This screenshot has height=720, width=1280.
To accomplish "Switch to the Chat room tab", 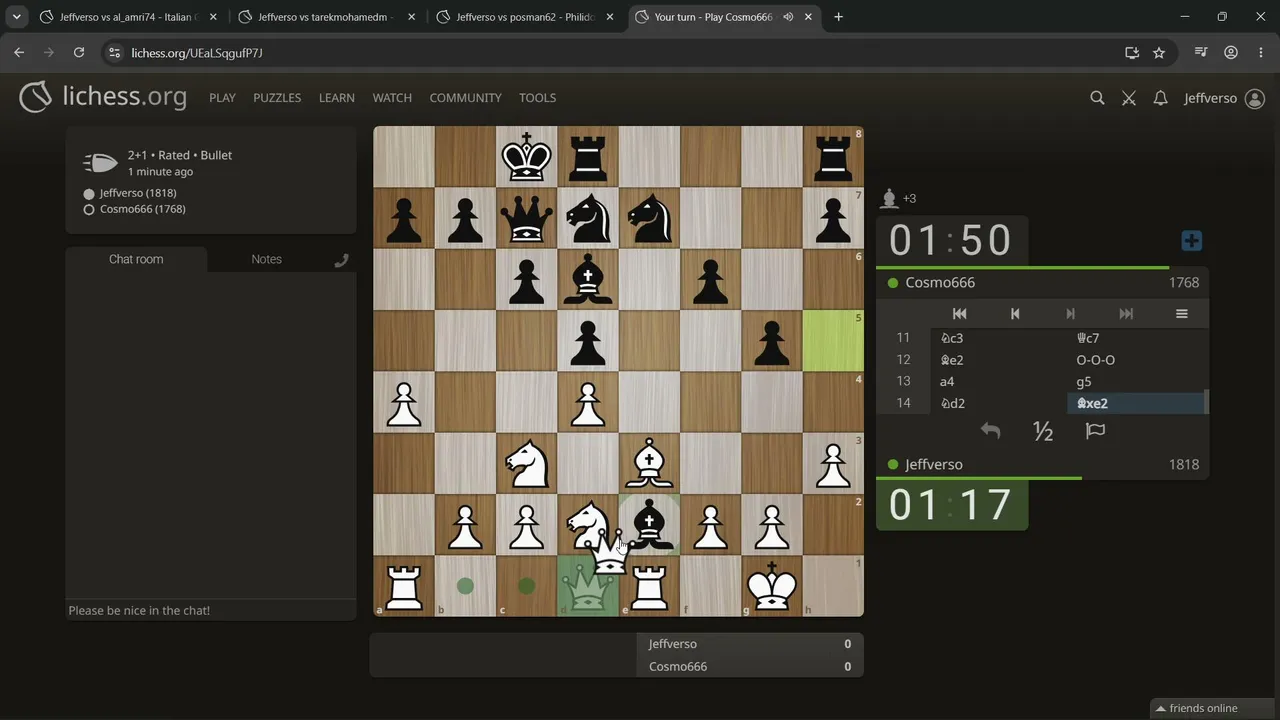I will click(136, 259).
